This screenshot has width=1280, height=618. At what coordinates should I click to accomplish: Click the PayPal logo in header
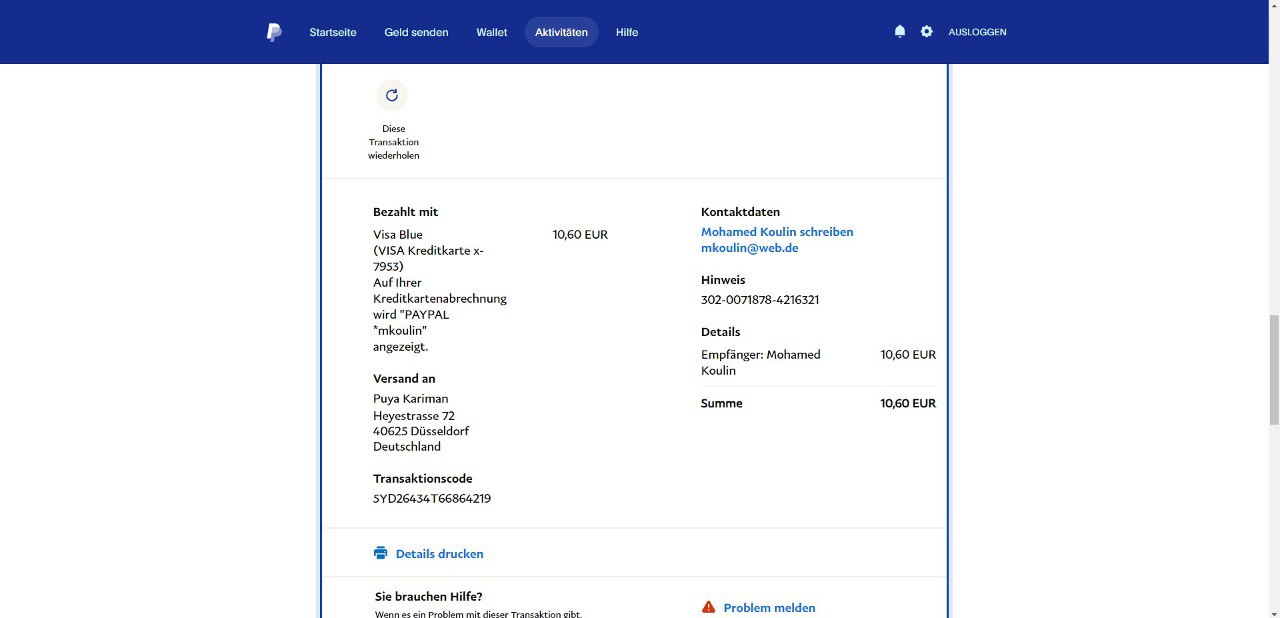pos(274,32)
